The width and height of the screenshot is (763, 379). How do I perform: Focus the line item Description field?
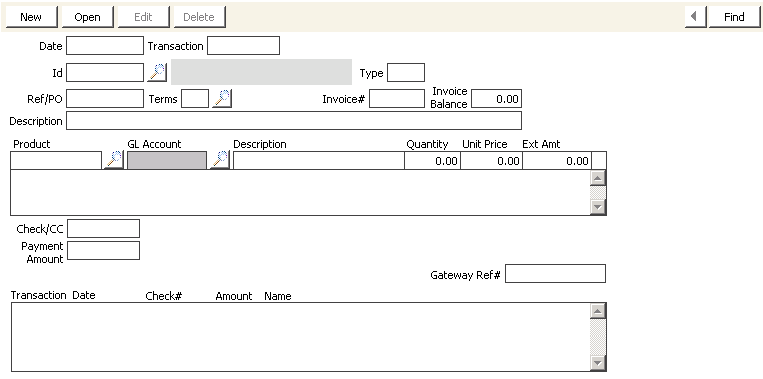319,160
